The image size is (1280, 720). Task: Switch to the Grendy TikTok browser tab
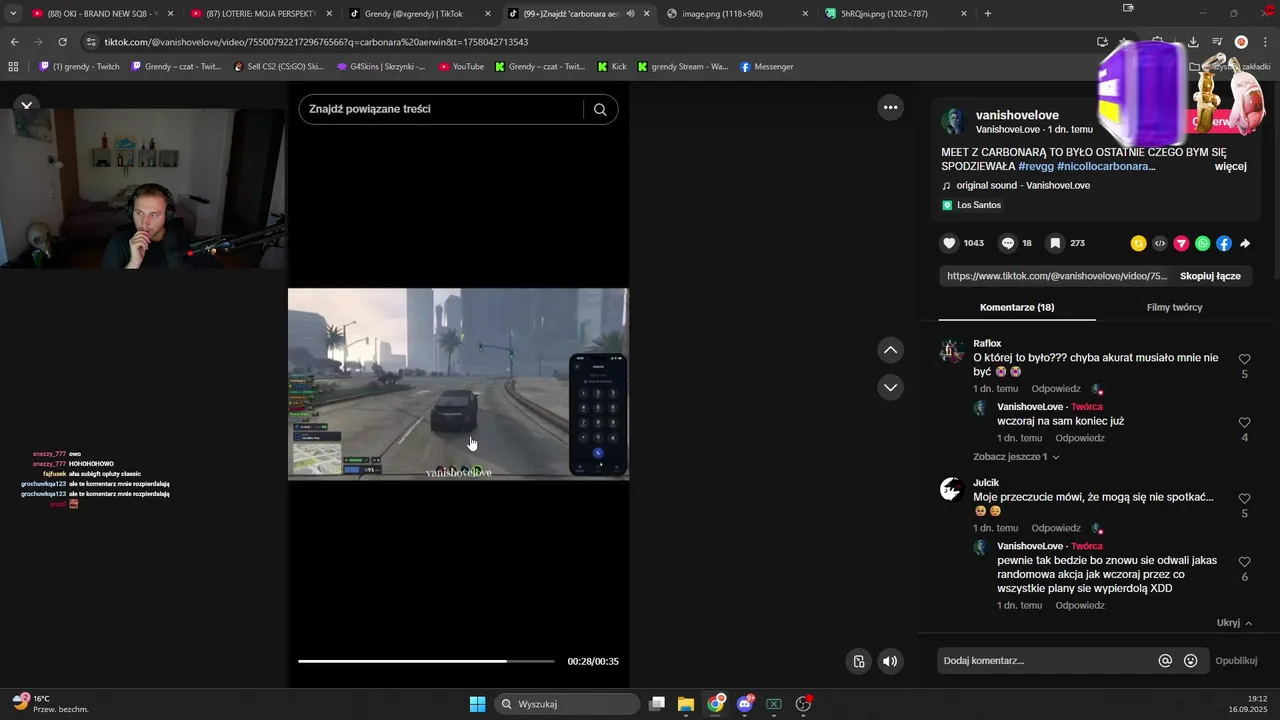(420, 14)
